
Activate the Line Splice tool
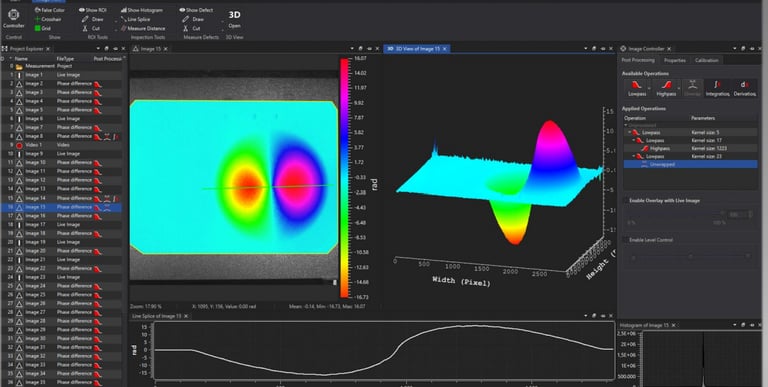(x=135, y=19)
